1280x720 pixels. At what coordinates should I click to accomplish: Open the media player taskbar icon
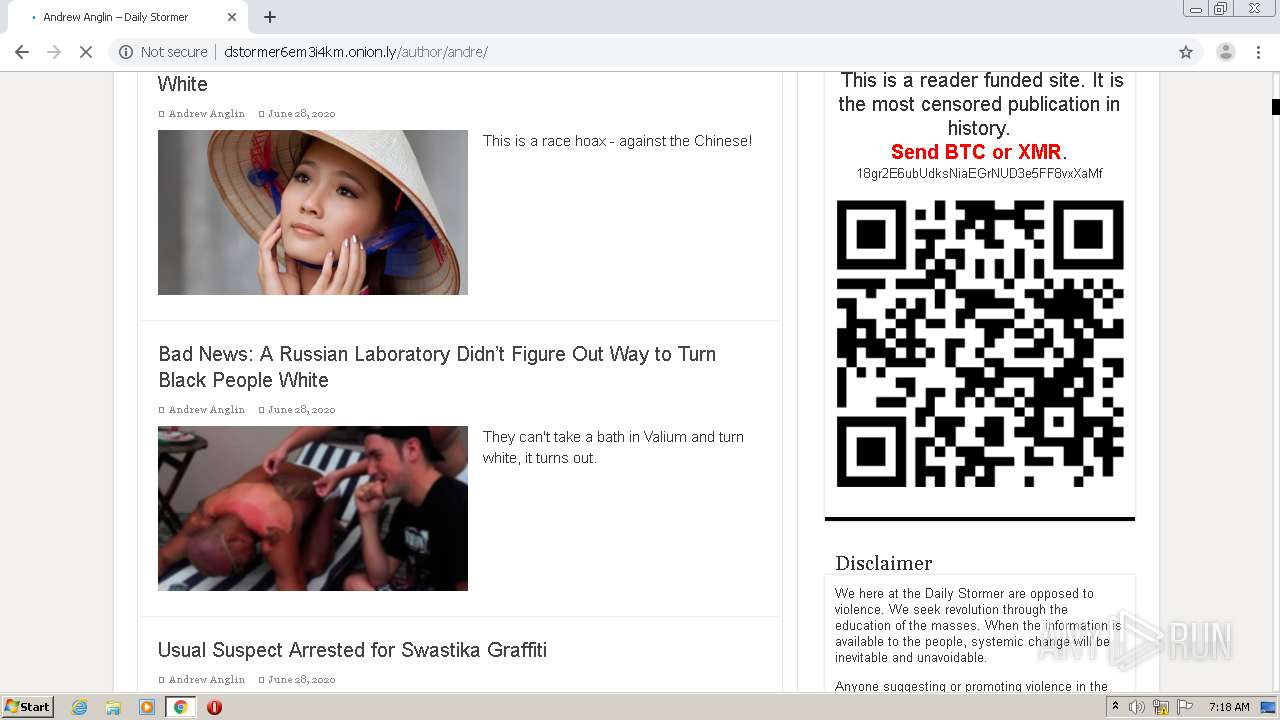[147, 707]
